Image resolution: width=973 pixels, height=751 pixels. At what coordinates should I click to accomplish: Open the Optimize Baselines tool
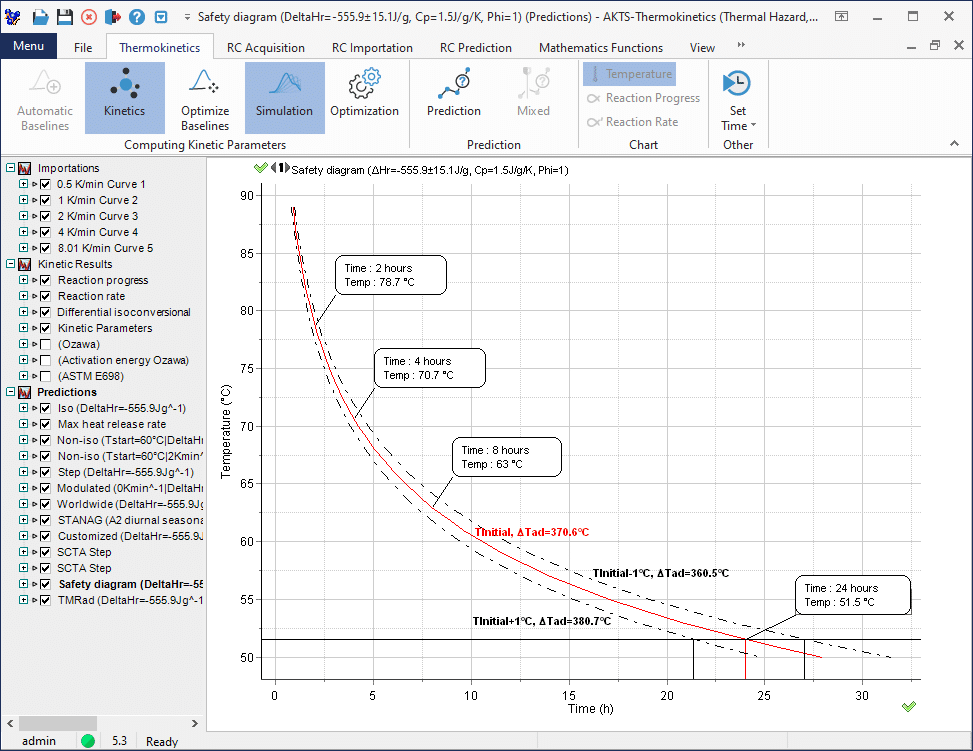[205, 97]
